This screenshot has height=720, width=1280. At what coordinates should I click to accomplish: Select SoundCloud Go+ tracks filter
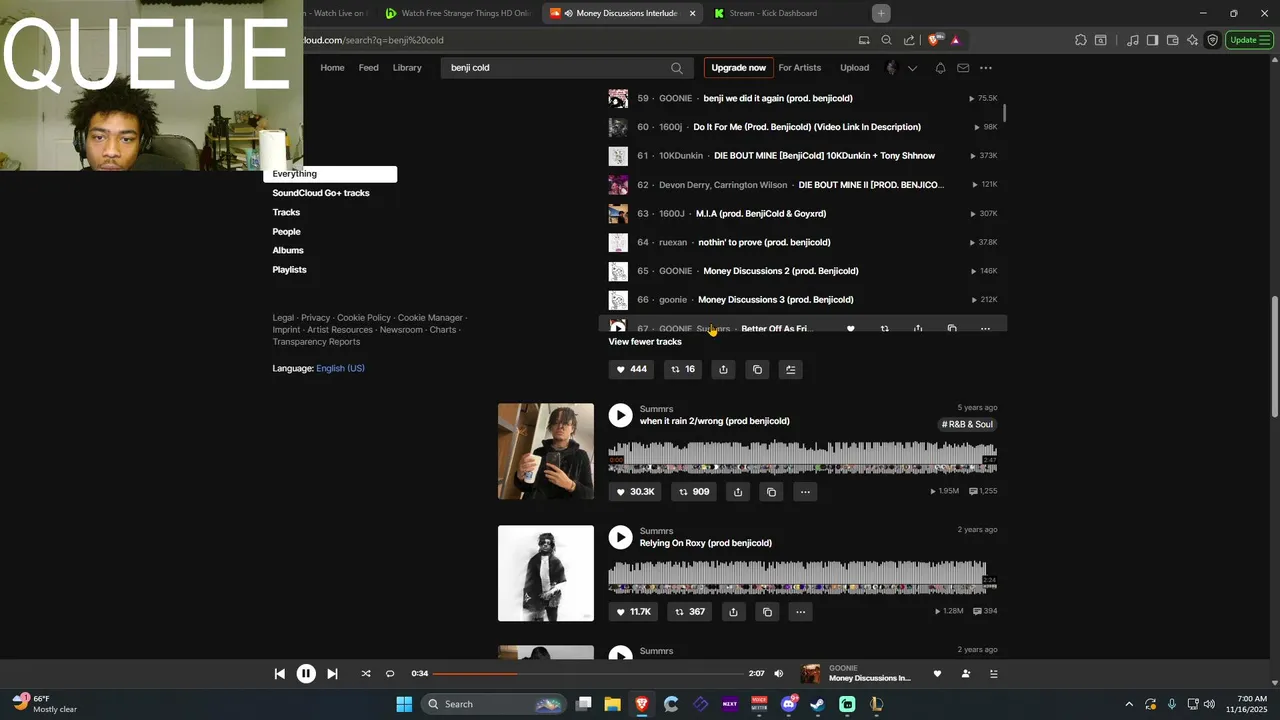click(x=321, y=193)
